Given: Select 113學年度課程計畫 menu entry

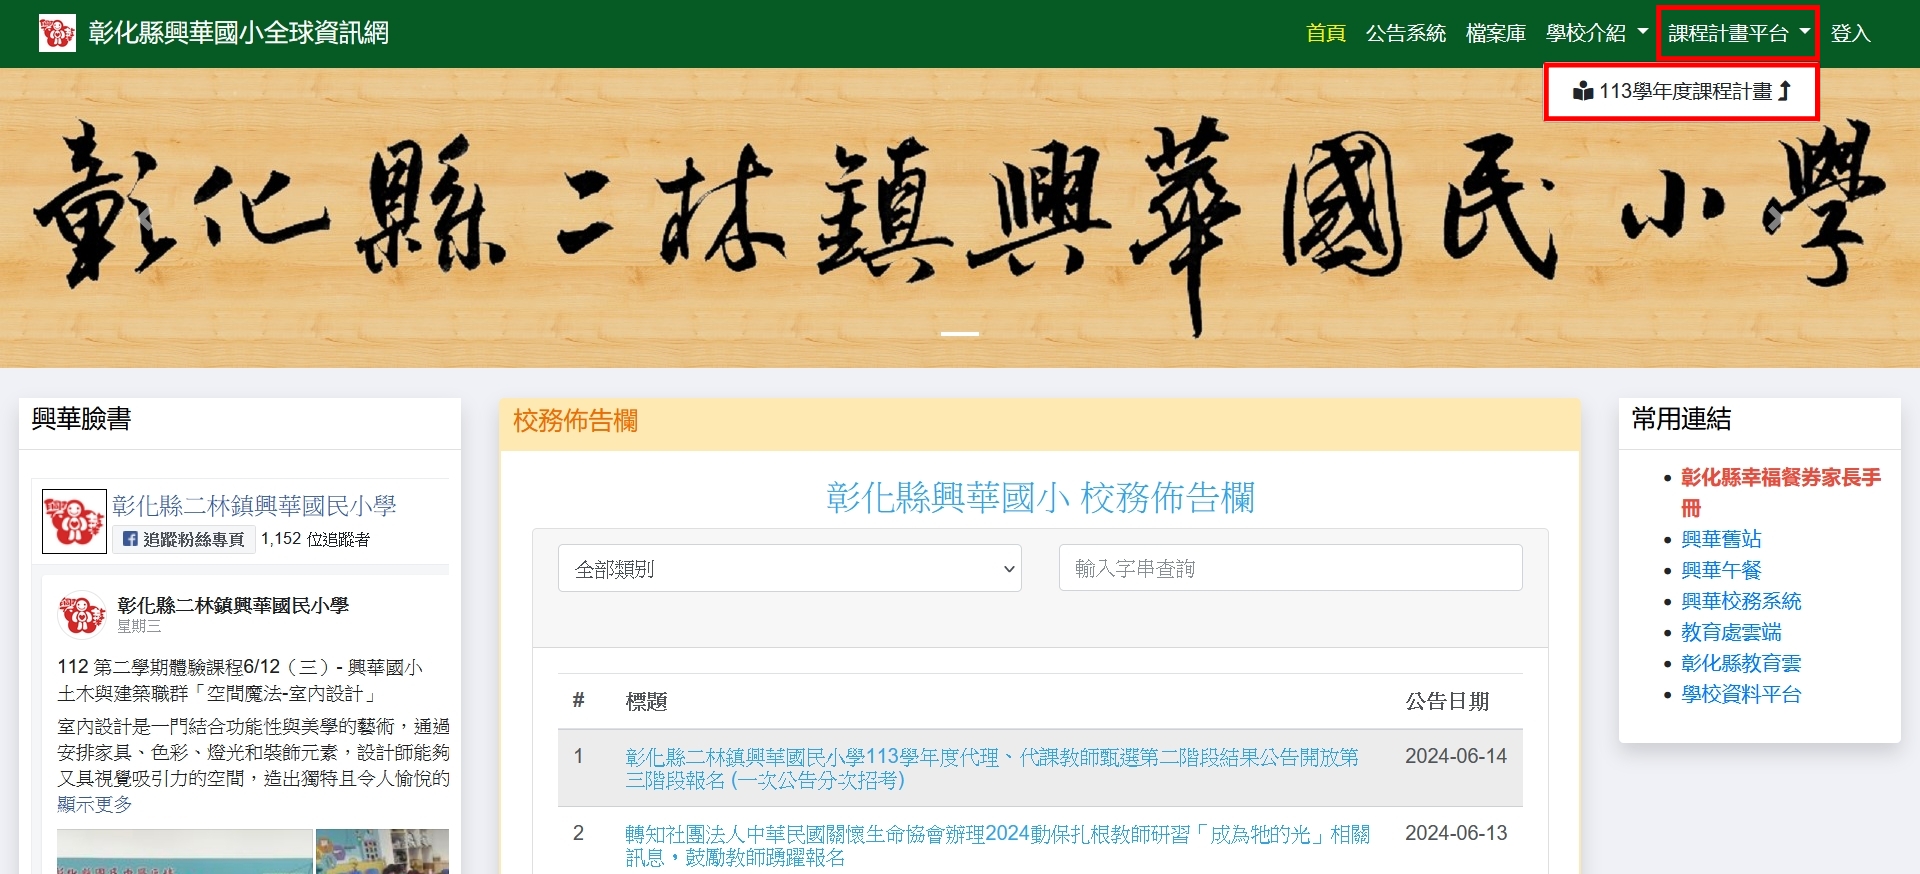Looking at the screenshot, I should (x=1681, y=92).
